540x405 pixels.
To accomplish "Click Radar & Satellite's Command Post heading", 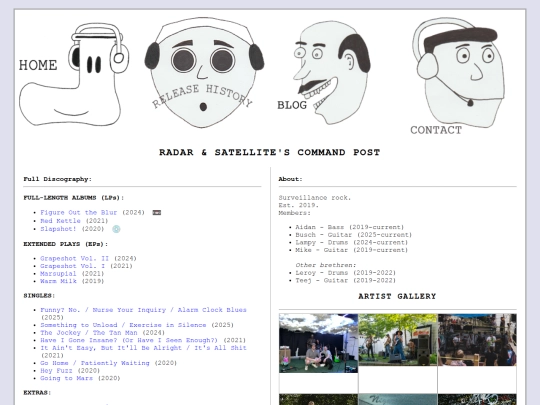I will (x=270, y=152).
